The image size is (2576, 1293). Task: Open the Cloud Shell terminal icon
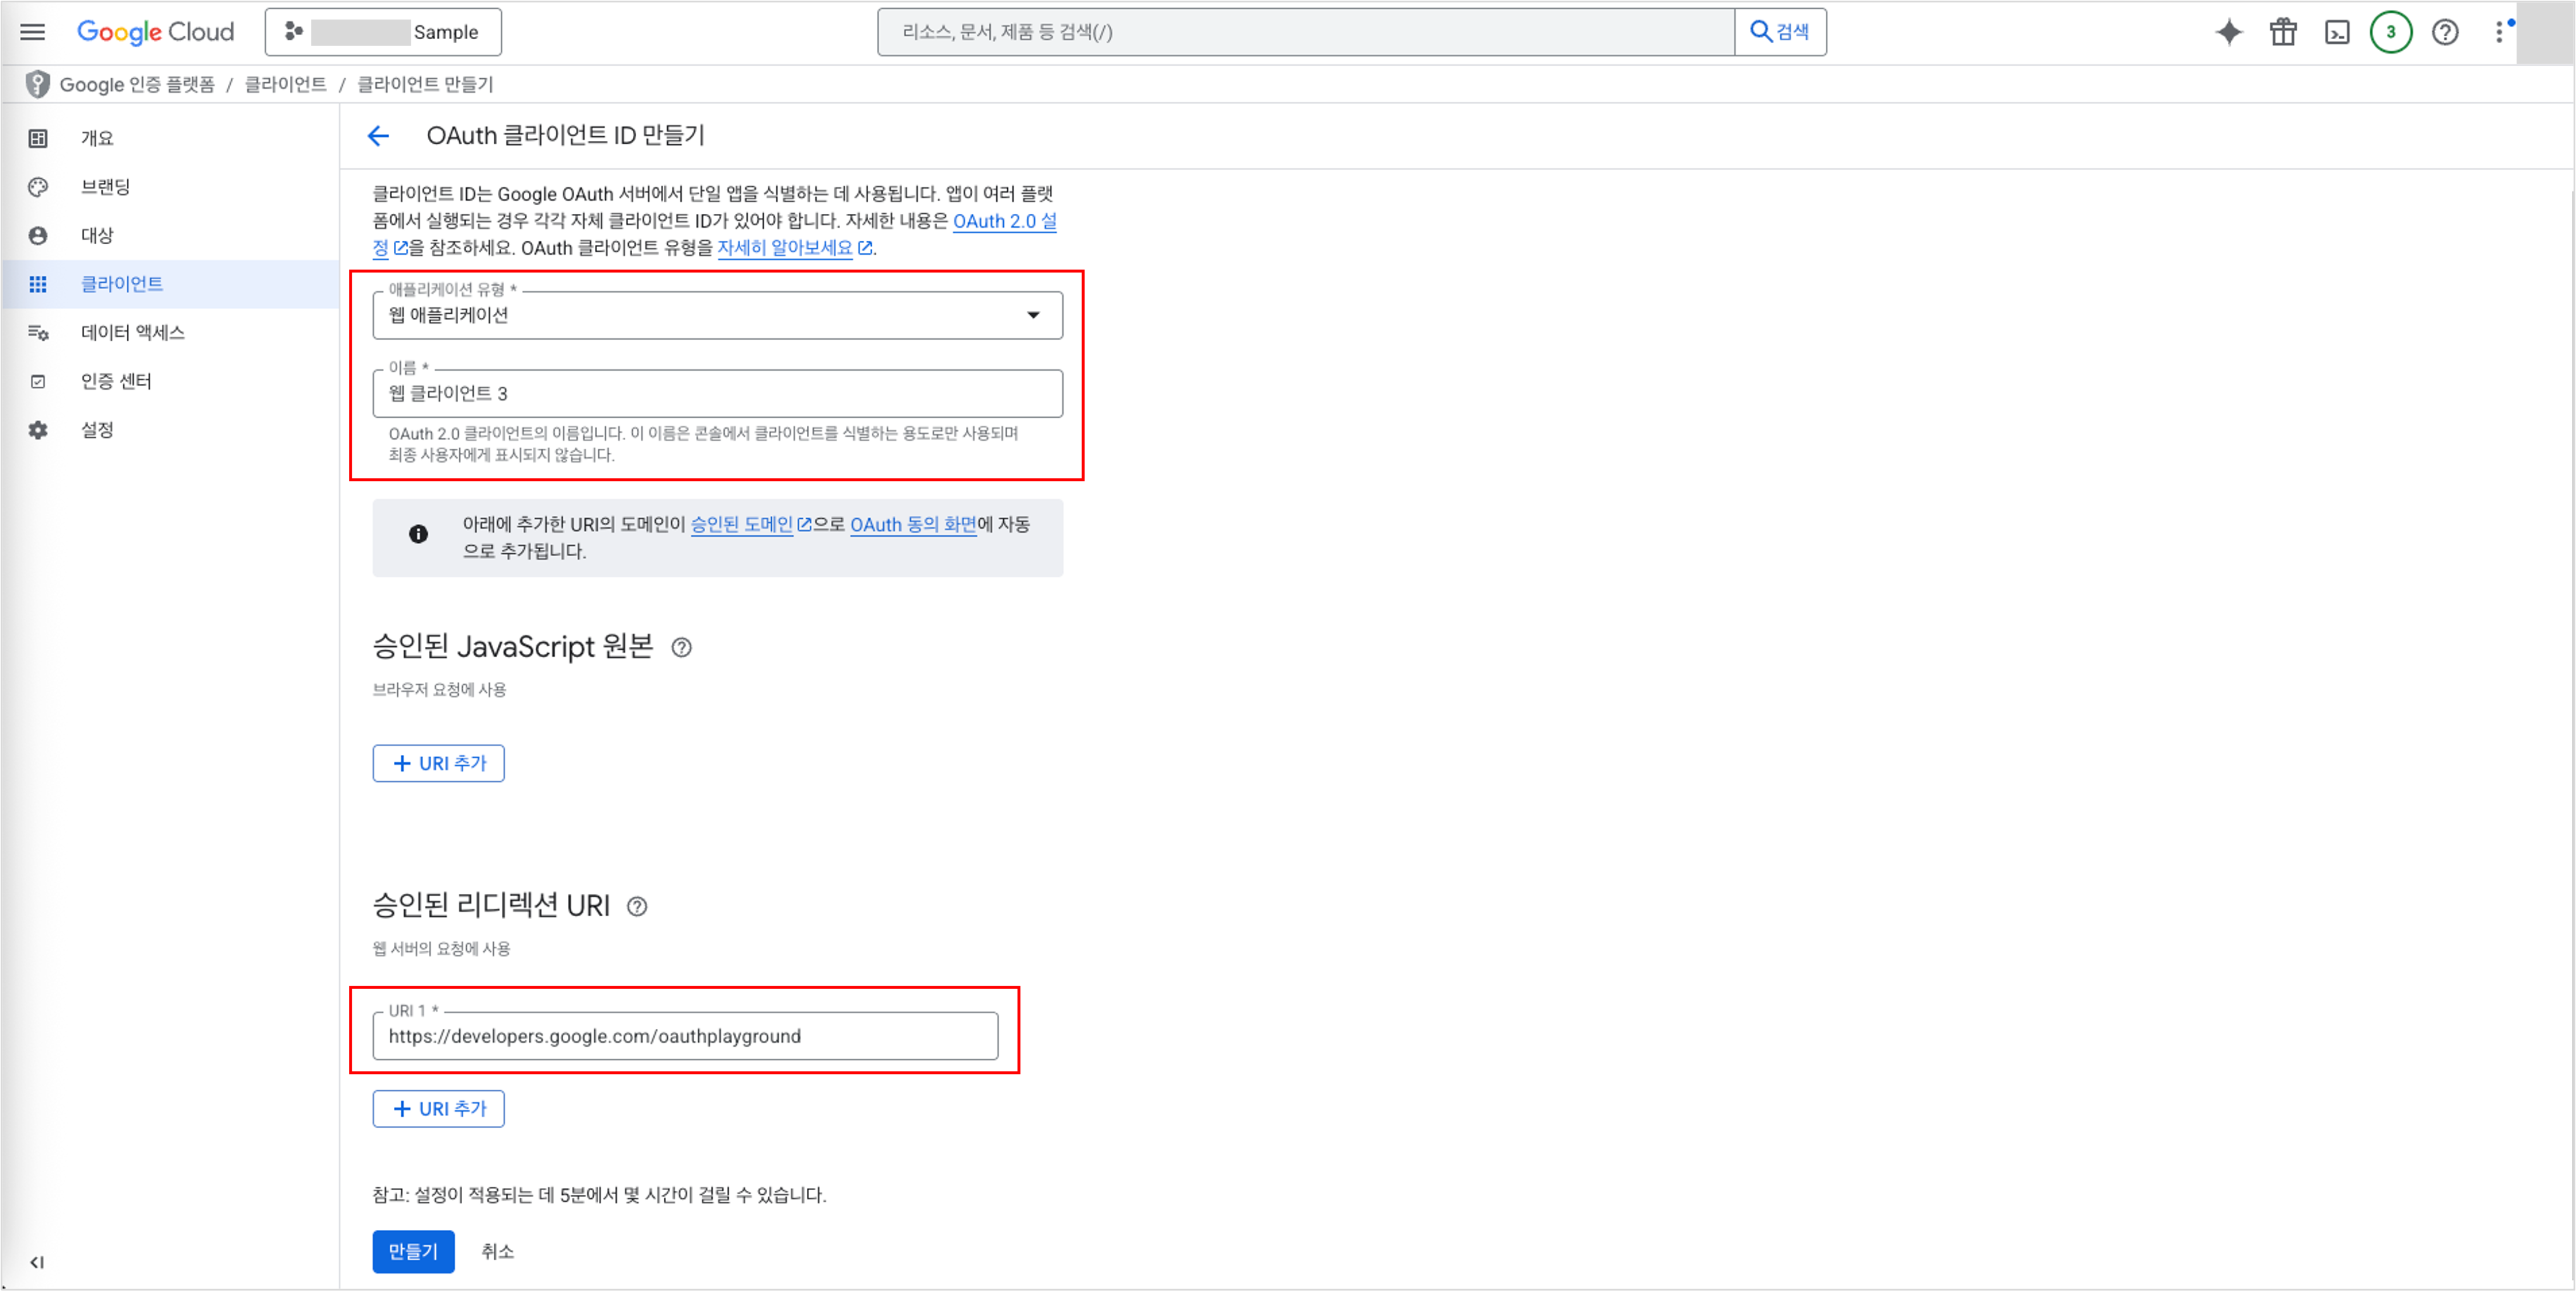click(2337, 32)
